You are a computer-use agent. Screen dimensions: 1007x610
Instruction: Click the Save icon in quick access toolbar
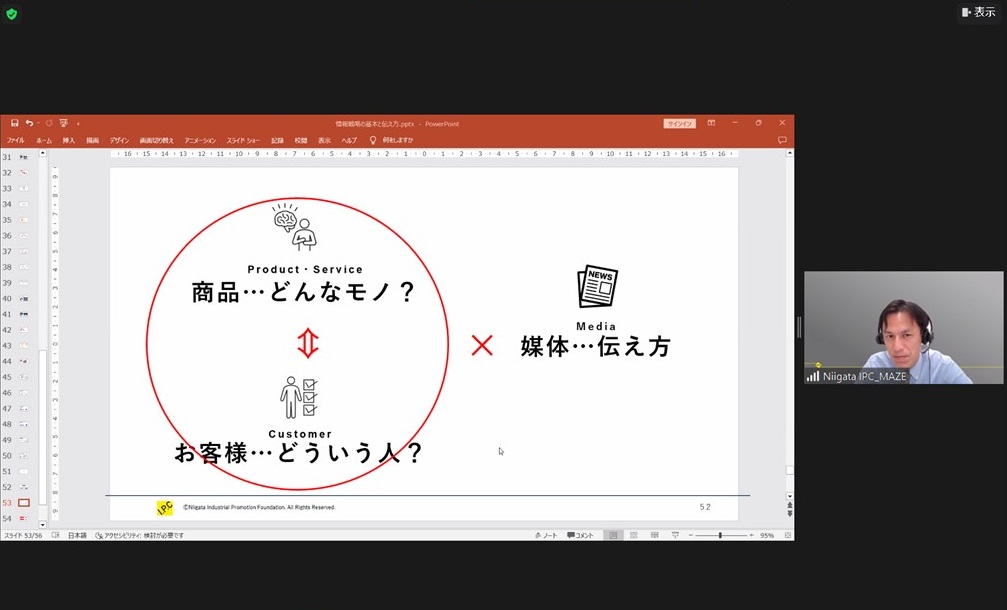(15, 123)
